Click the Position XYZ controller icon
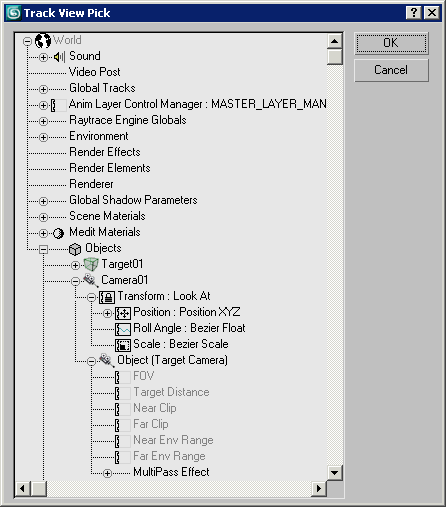The width and height of the screenshot is (446, 507). click(x=123, y=313)
